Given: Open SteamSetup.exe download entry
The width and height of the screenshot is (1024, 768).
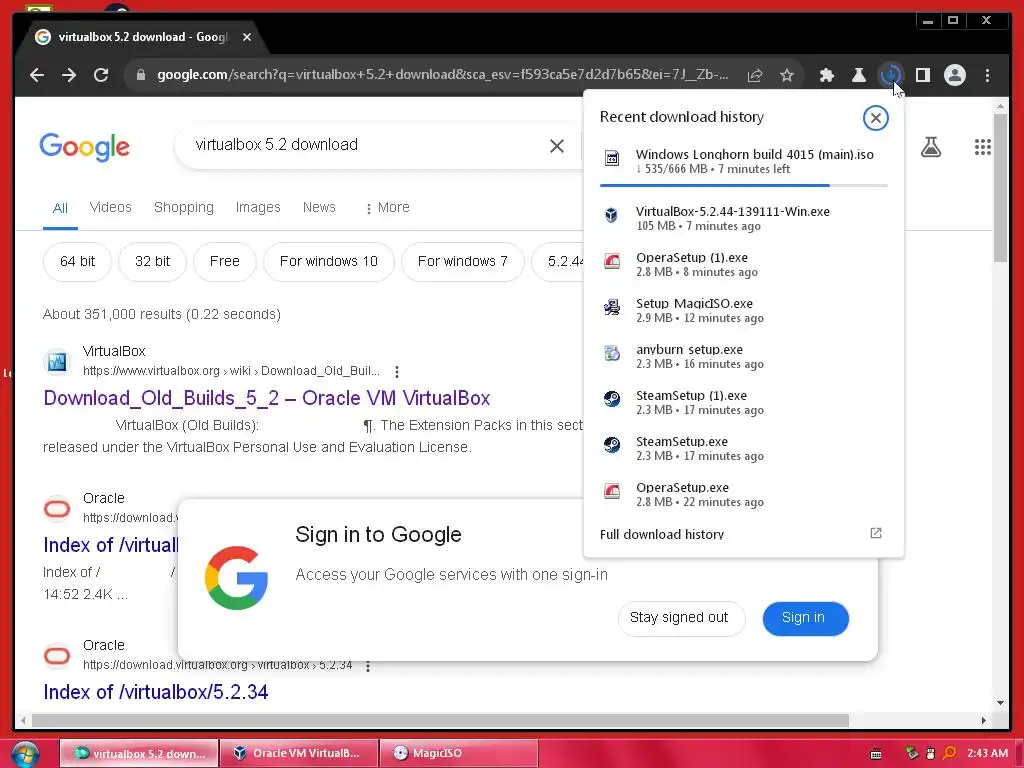Looking at the screenshot, I should point(743,448).
